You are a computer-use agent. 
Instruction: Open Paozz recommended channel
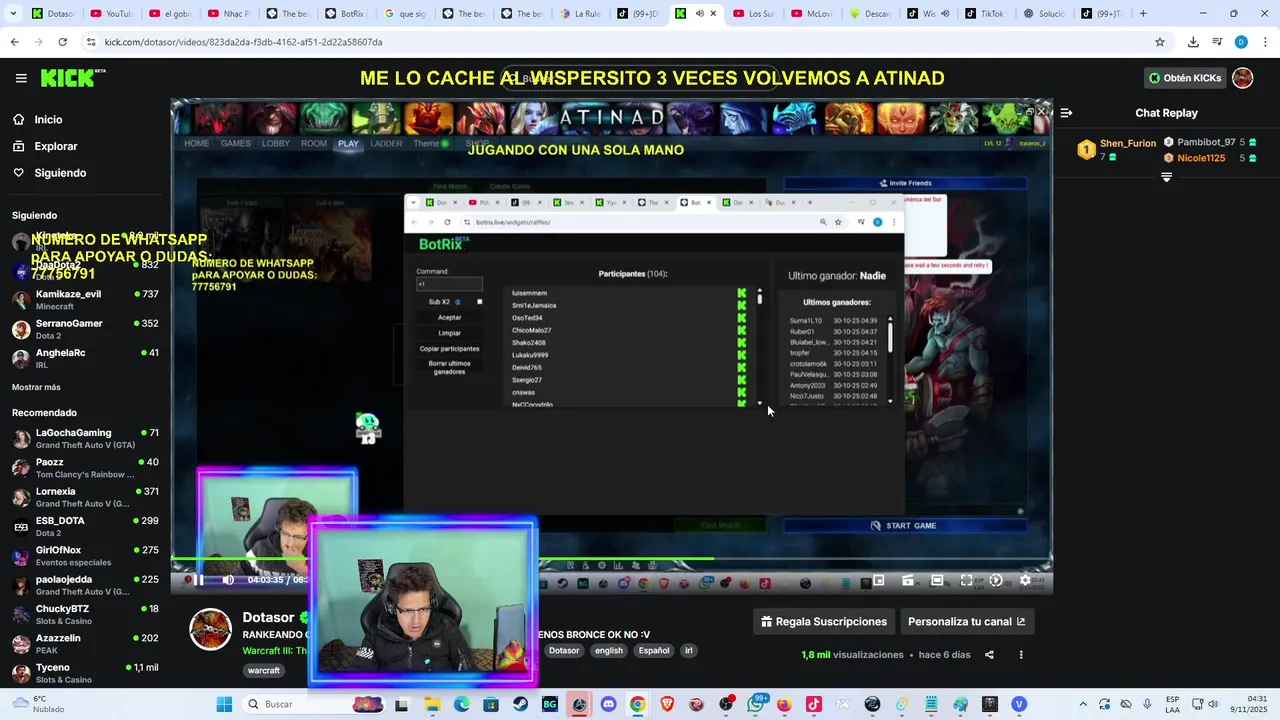[85, 468]
